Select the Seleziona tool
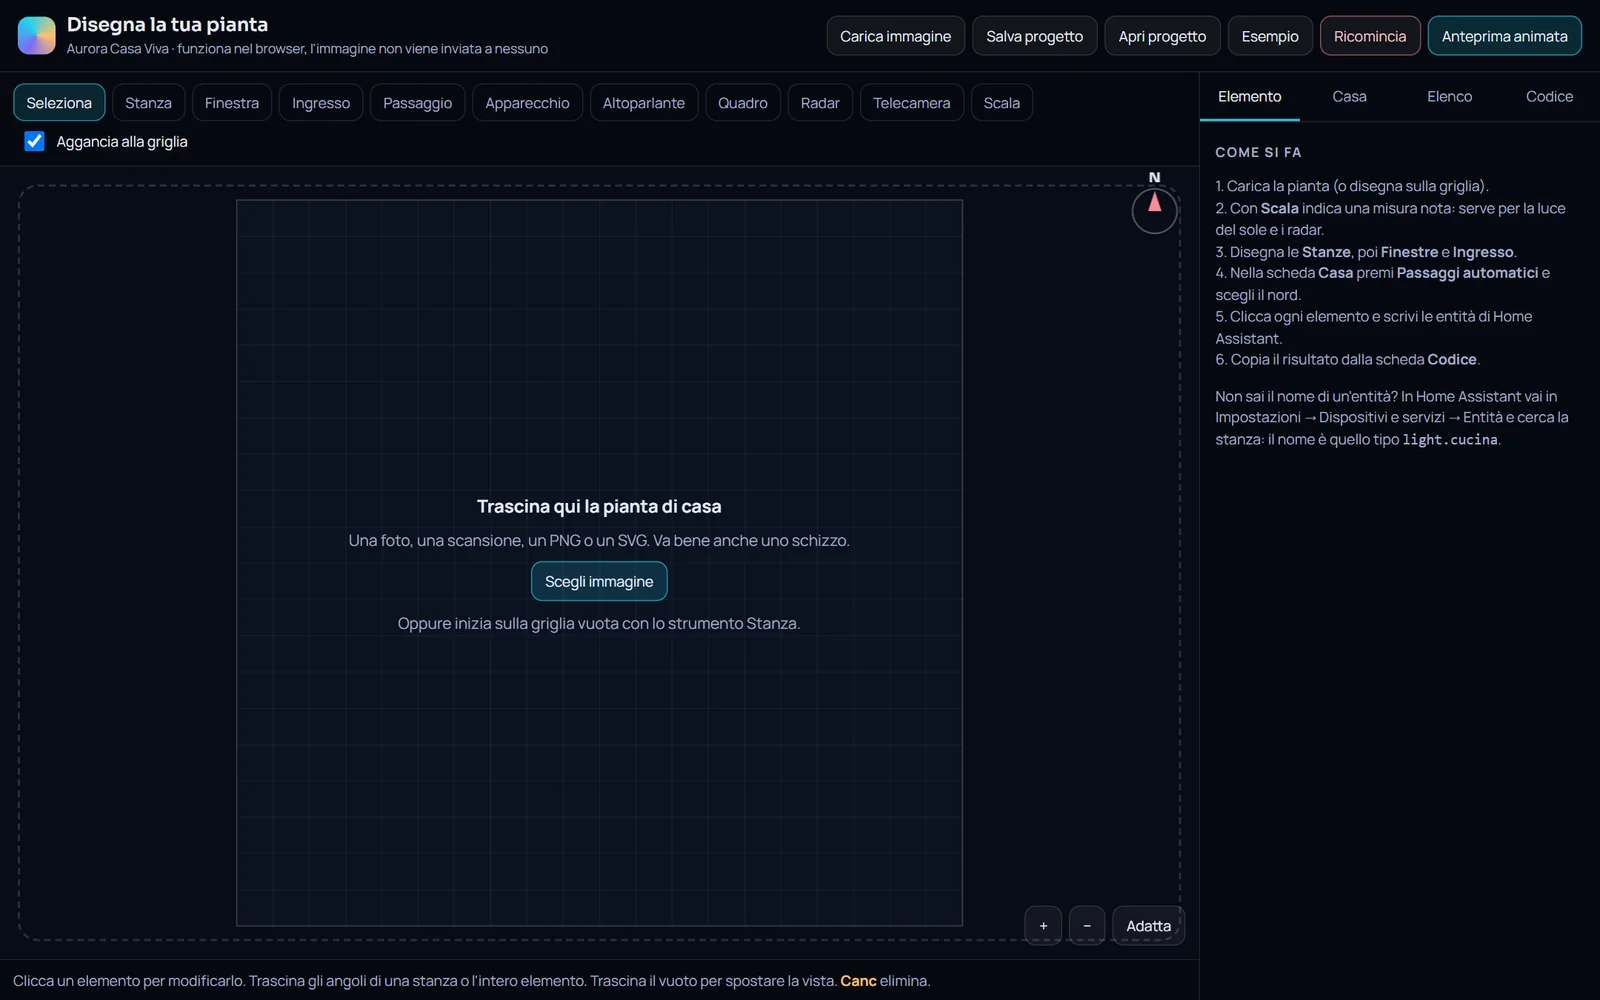1600x1000 pixels. [59, 103]
